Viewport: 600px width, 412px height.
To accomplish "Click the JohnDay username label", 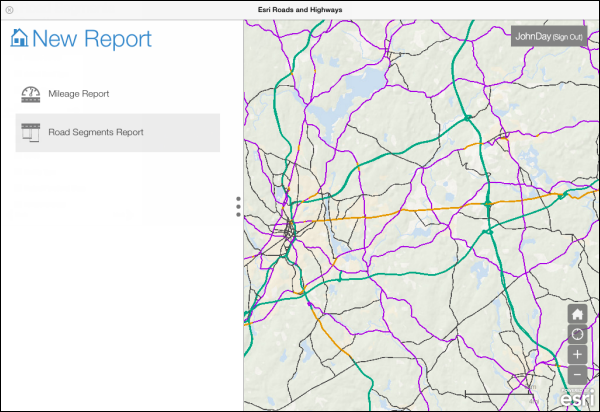I will coord(532,37).
